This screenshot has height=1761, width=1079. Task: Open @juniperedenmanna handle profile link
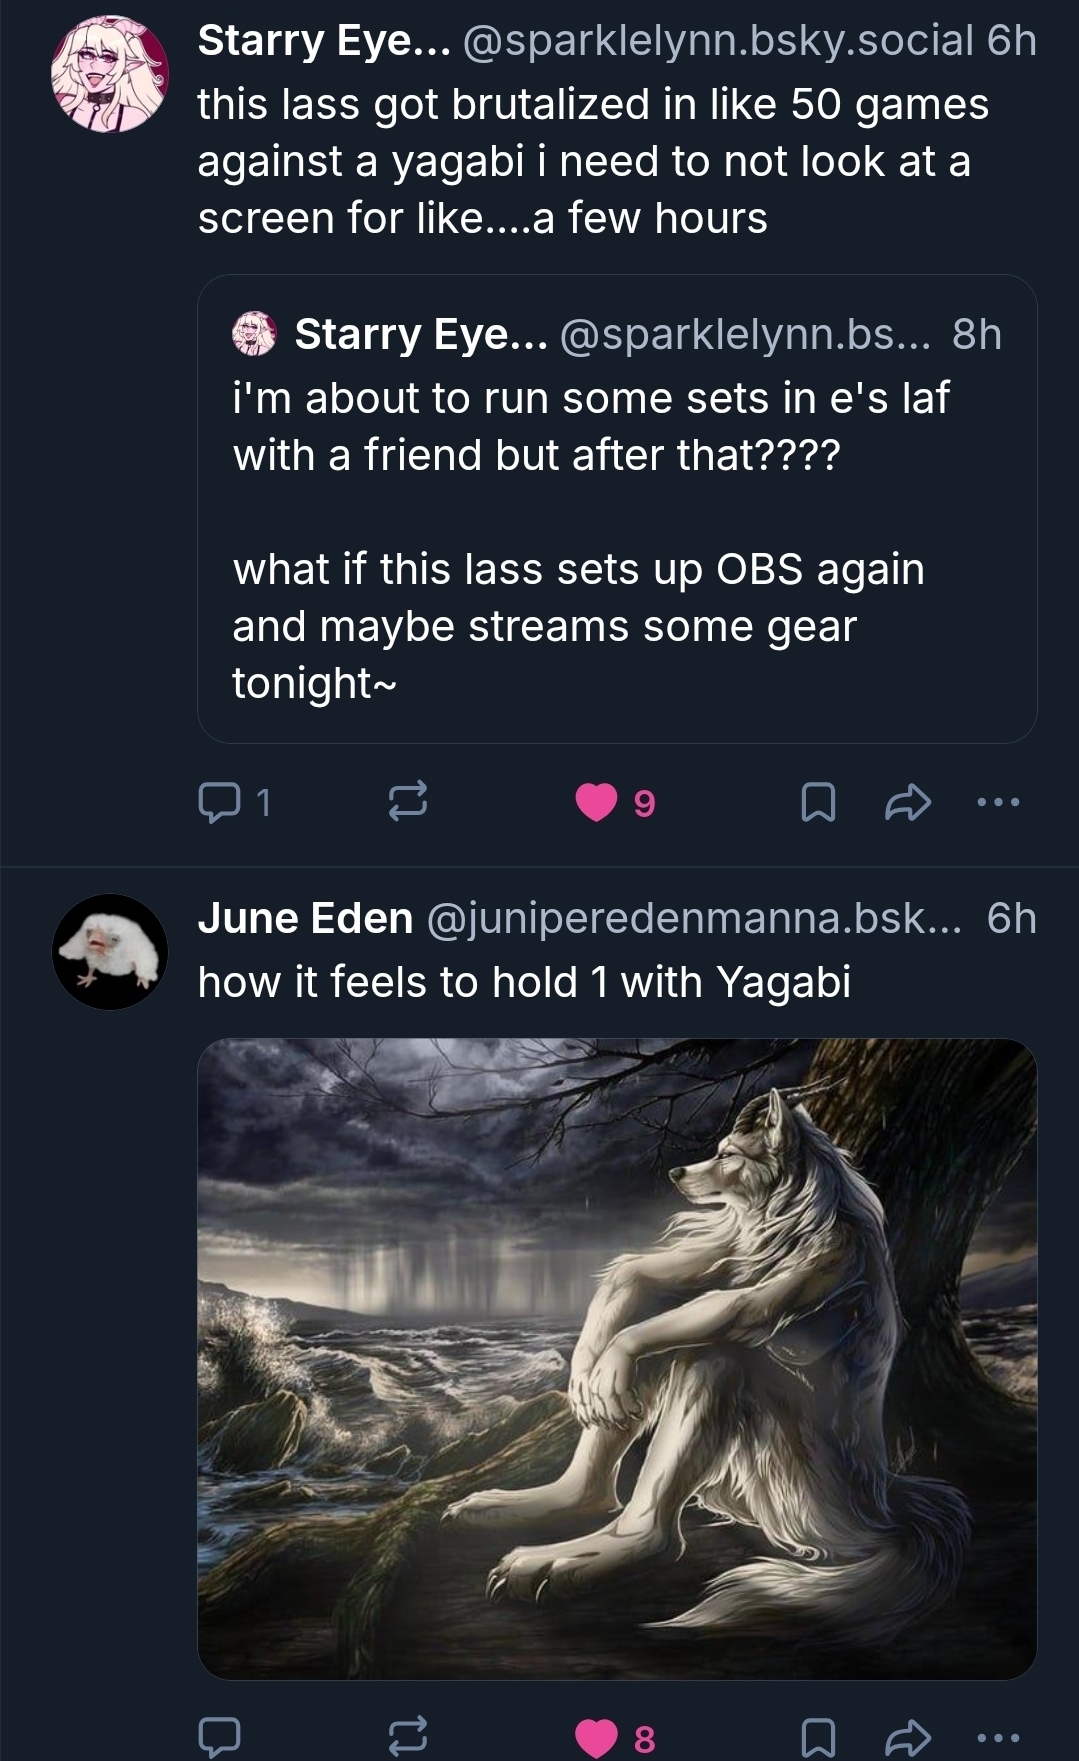694,918
